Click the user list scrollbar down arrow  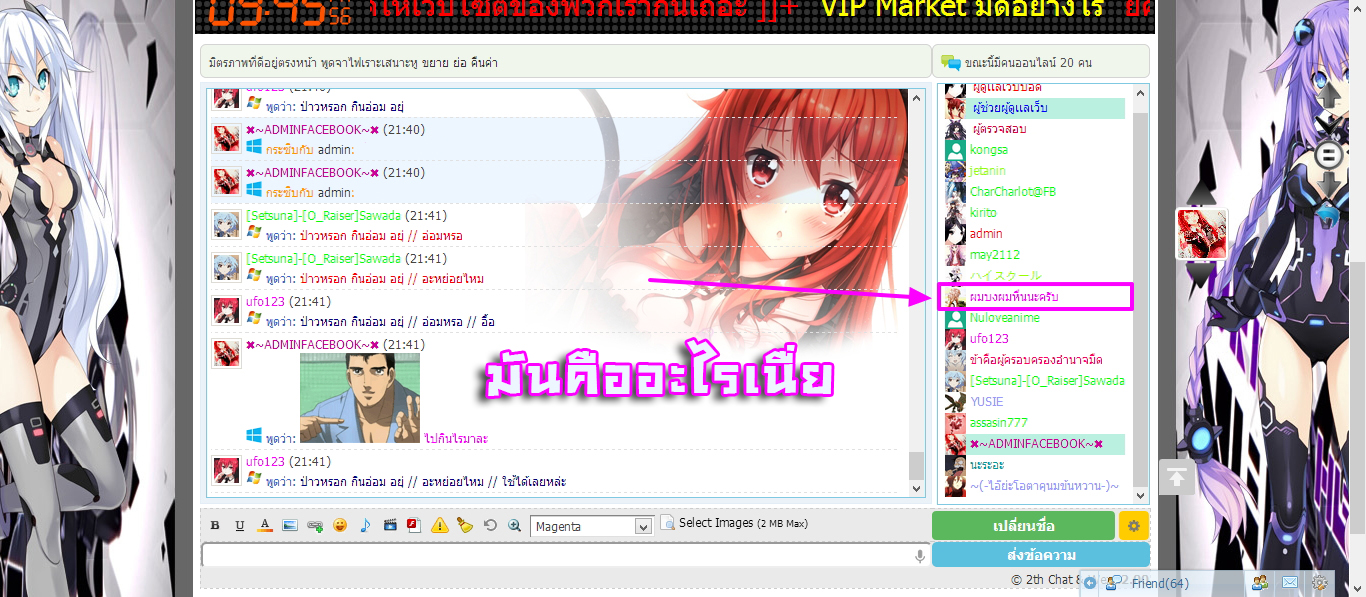(1140, 494)
